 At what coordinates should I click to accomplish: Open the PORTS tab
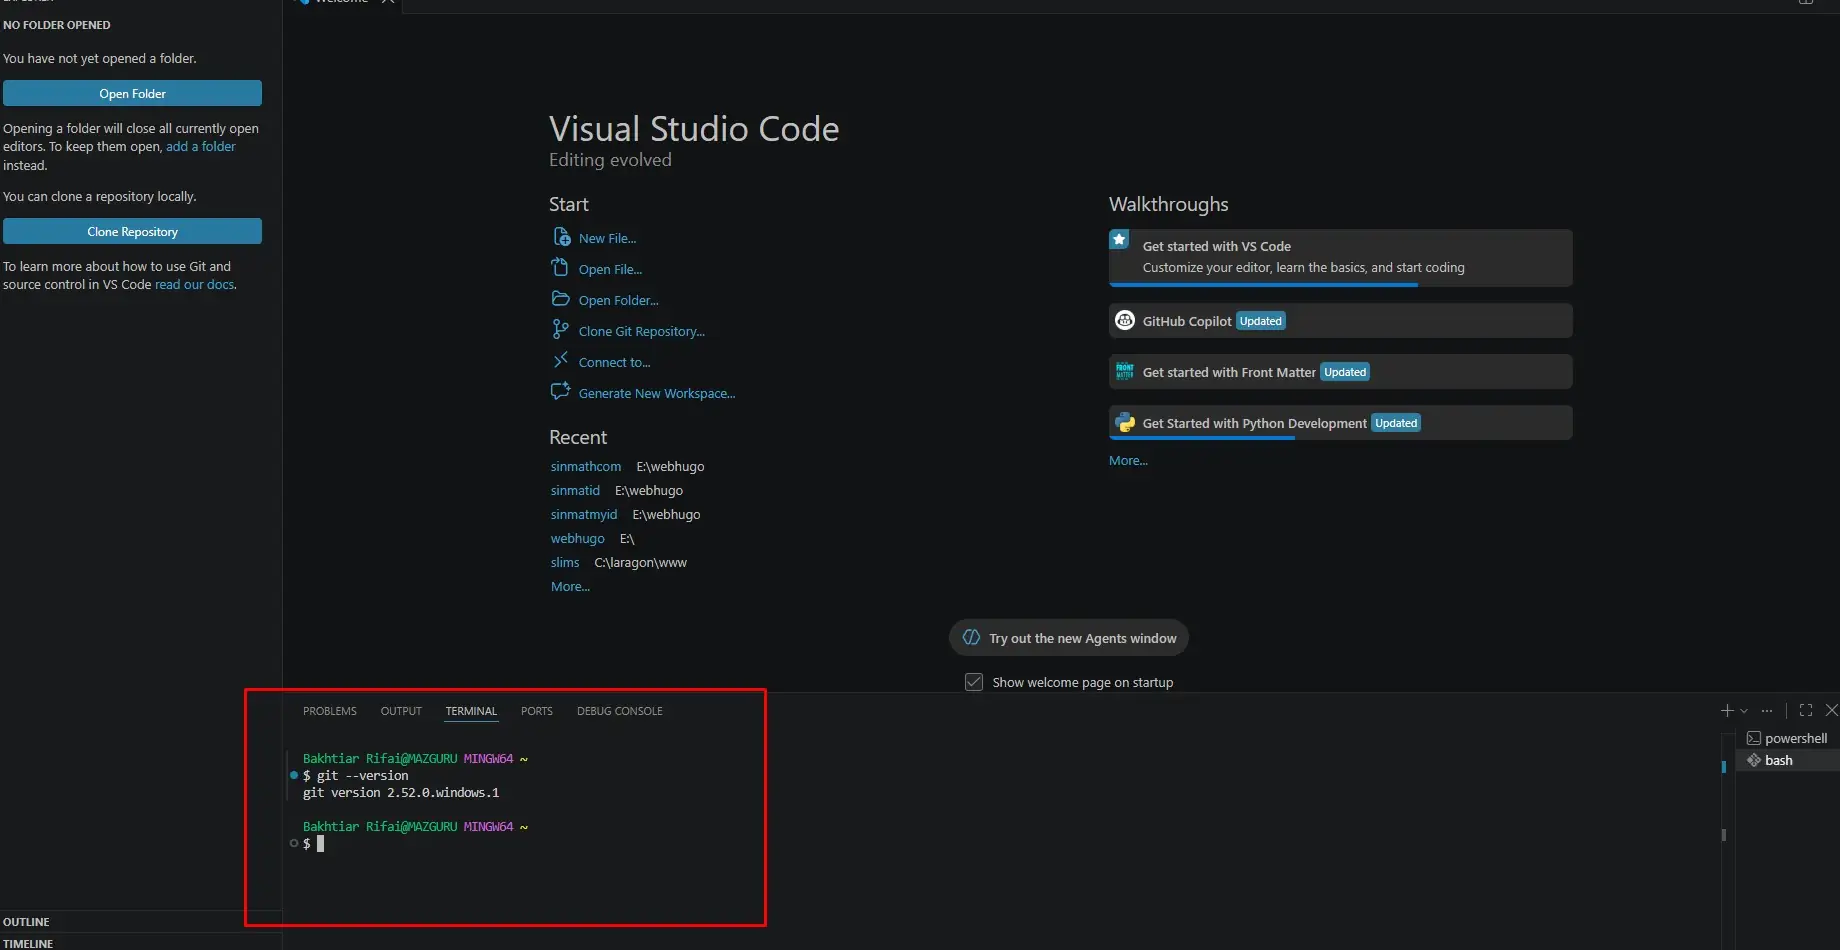click(x=536, y=711)
